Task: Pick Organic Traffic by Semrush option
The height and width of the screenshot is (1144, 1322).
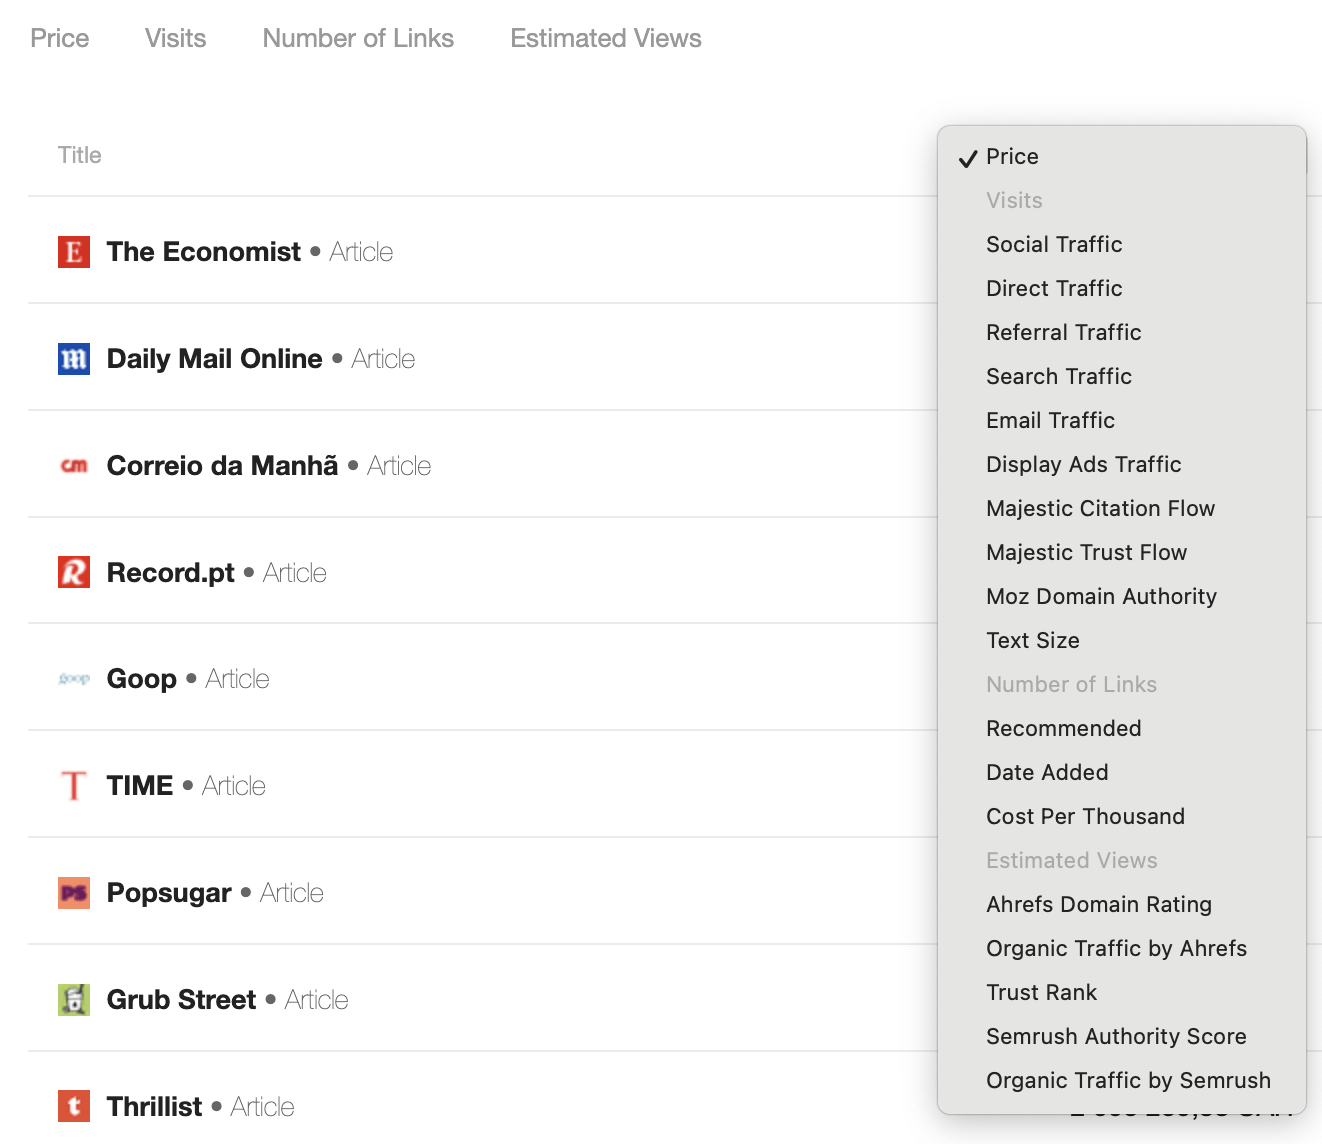Action: point(1122,1080)
